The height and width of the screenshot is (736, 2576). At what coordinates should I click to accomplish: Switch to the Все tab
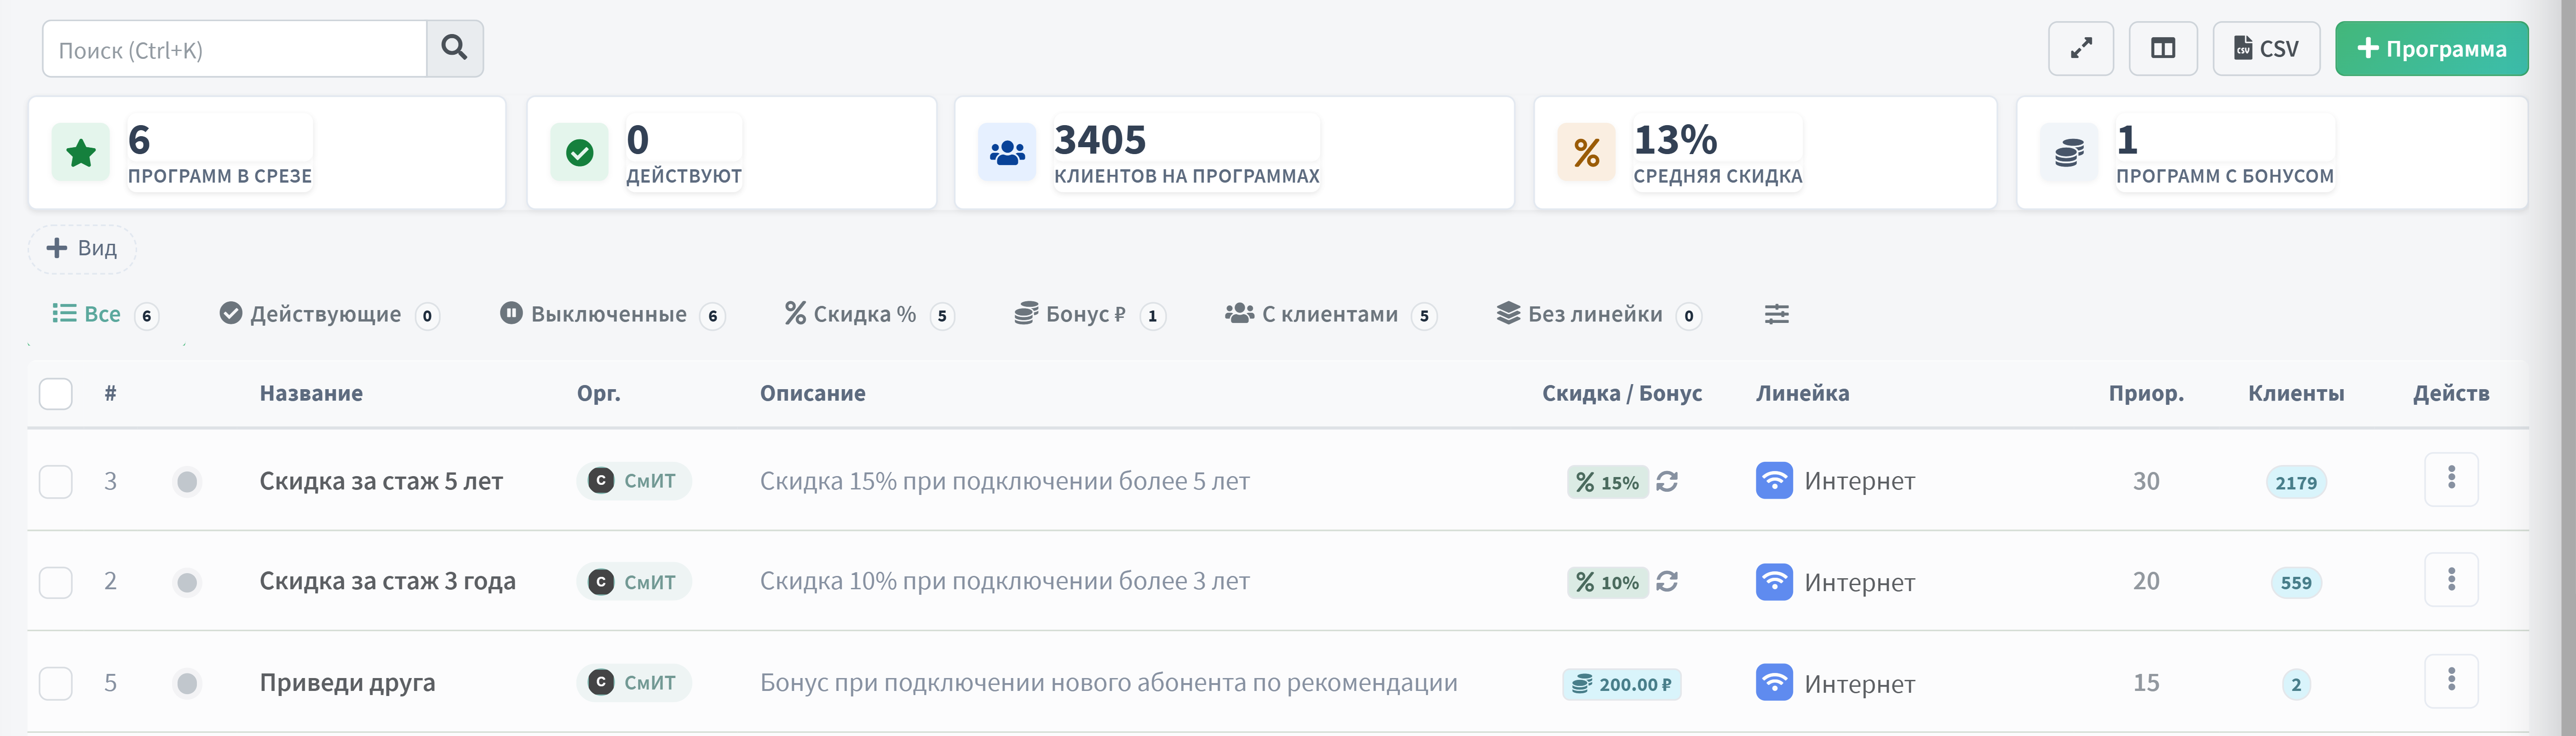[x=106, y=314]
